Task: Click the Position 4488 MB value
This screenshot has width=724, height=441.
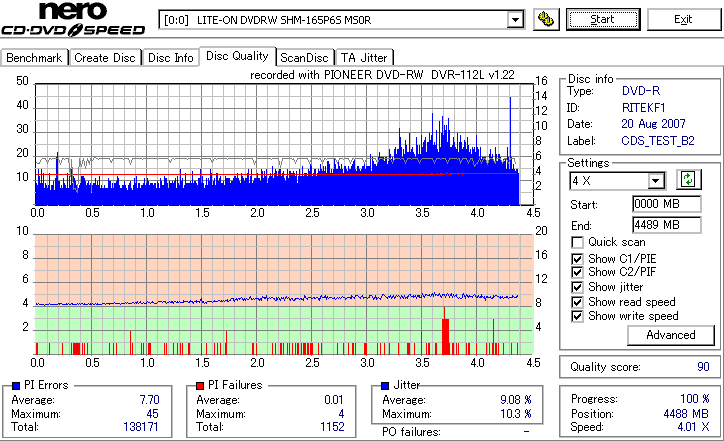Action: (x=686, y=414)
